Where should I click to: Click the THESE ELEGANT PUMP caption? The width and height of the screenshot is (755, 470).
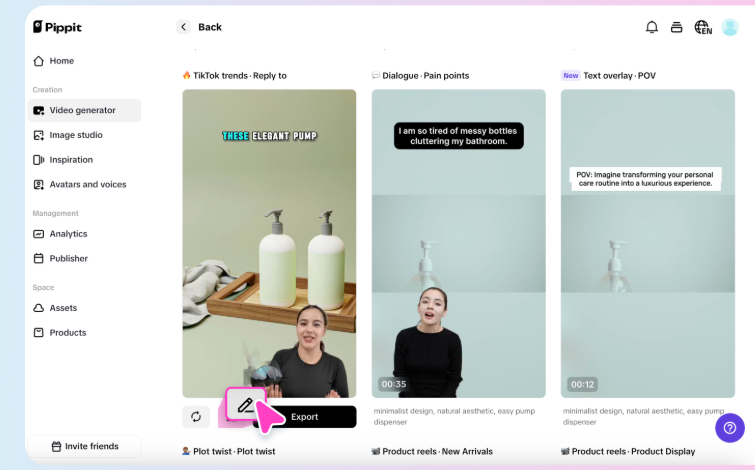(x=269, y=136)
